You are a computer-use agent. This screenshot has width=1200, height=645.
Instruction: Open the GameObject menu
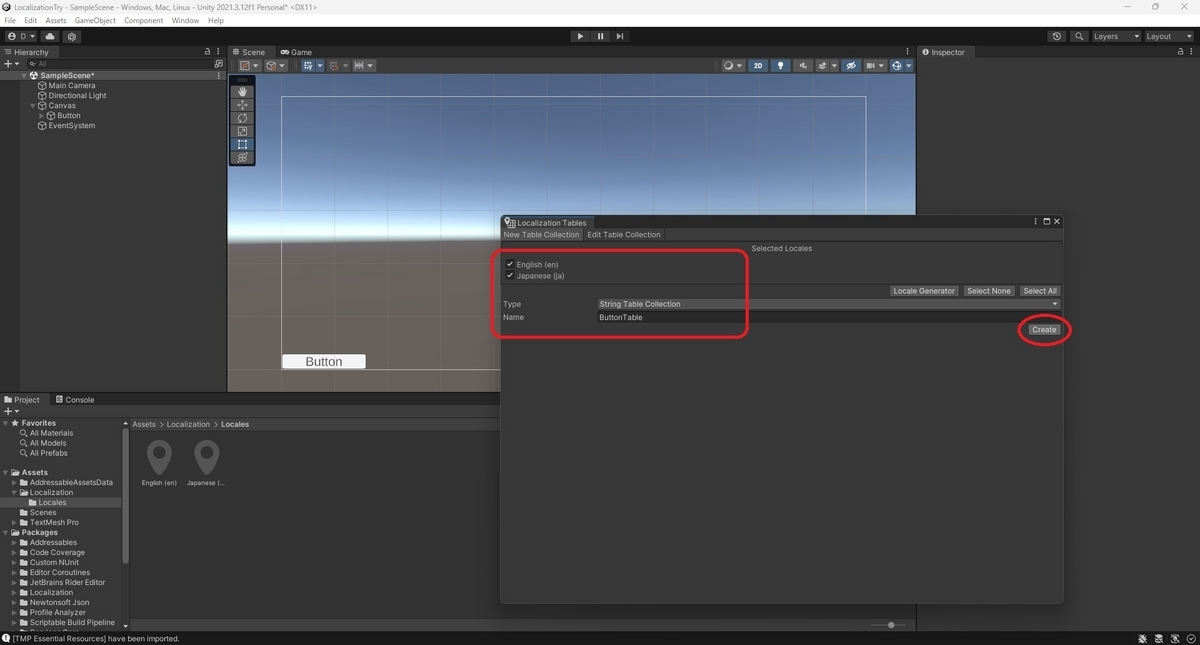click(94, 19)
